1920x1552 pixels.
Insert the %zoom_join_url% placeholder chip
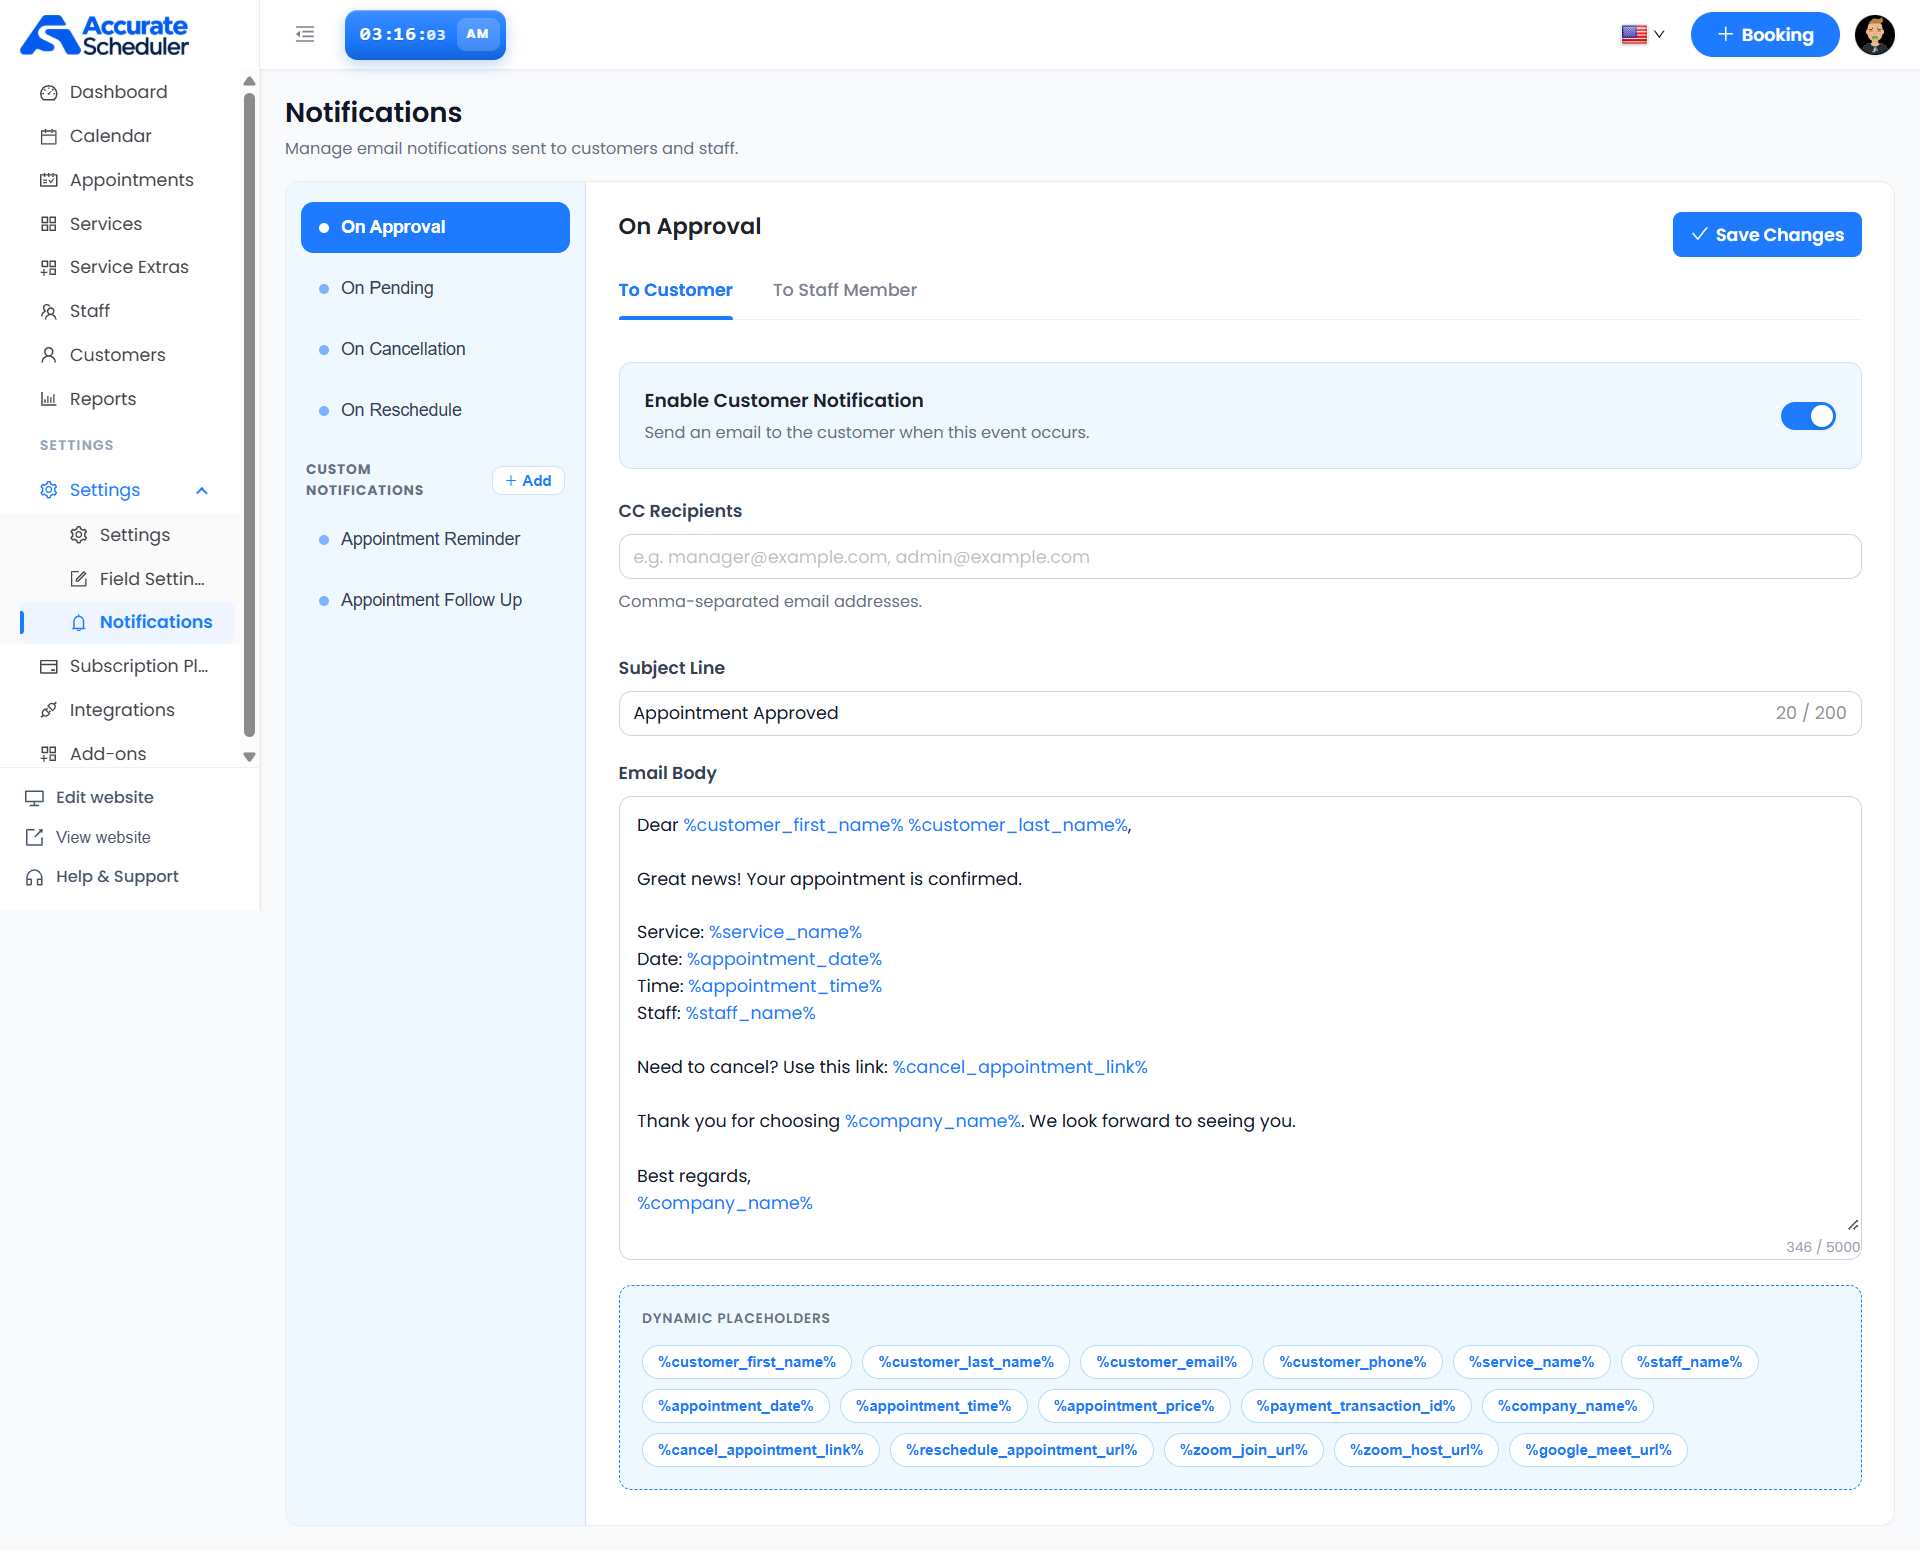[1243, 1451]
